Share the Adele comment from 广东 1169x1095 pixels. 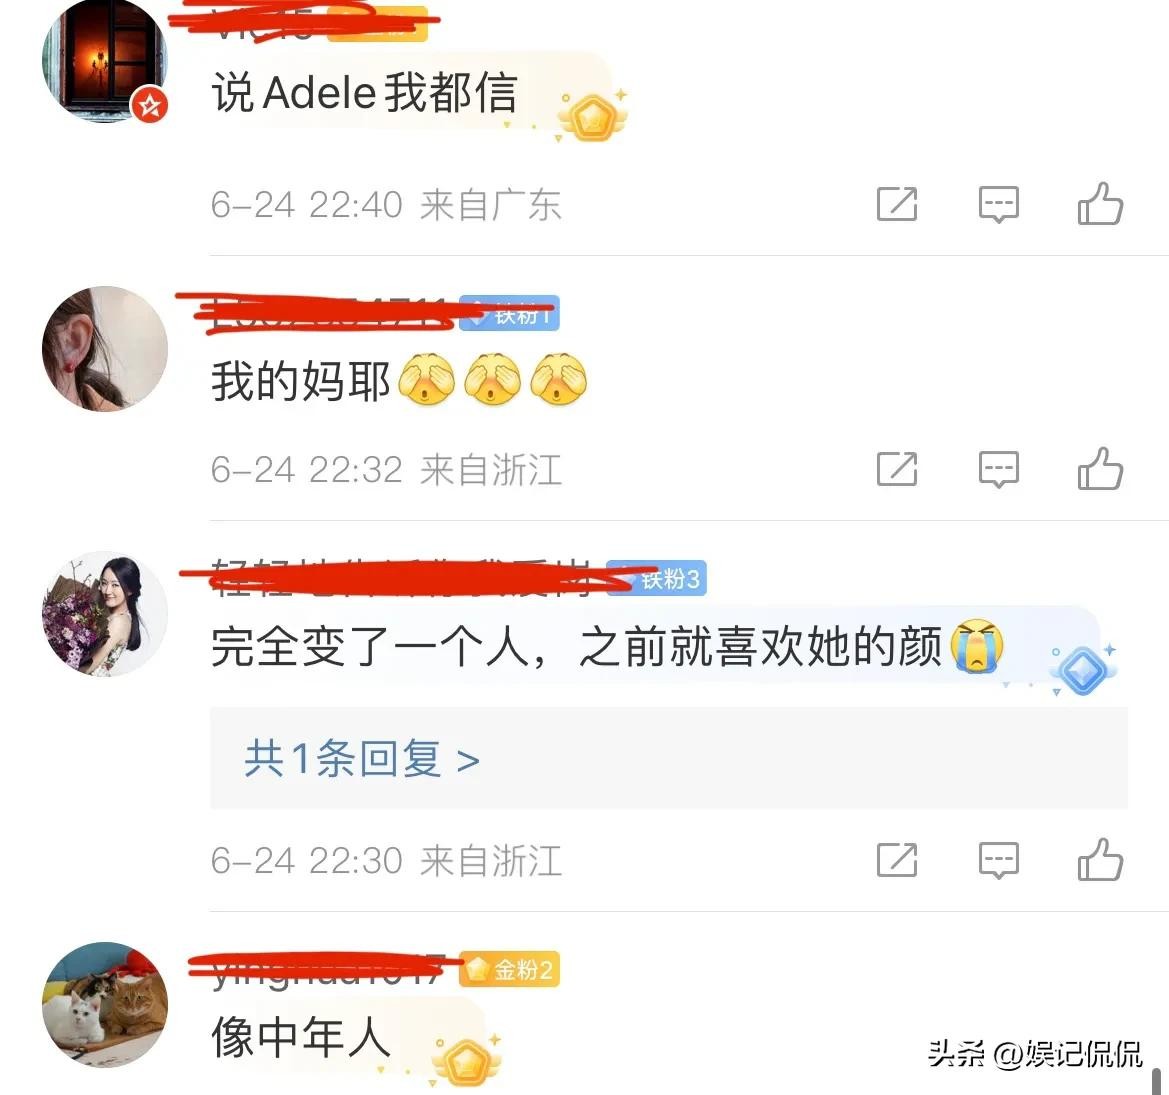(x=897, y=204)
